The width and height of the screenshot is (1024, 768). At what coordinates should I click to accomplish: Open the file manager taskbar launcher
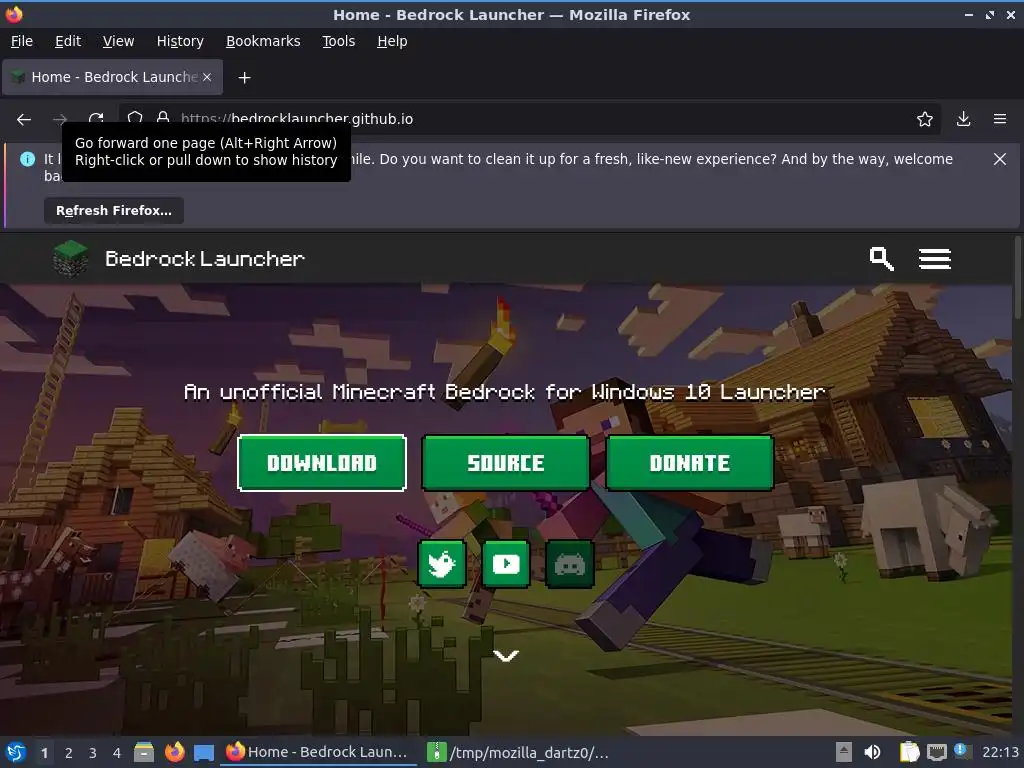click(x=144, y=752)
